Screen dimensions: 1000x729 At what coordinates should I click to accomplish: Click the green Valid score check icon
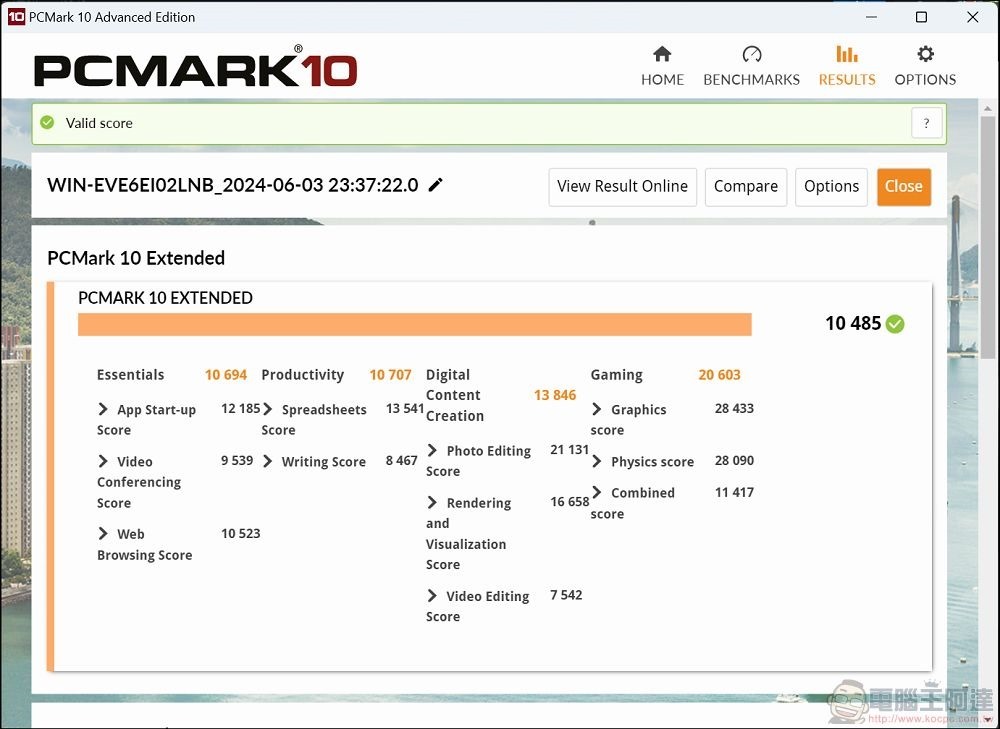click(x=47, y=122)
